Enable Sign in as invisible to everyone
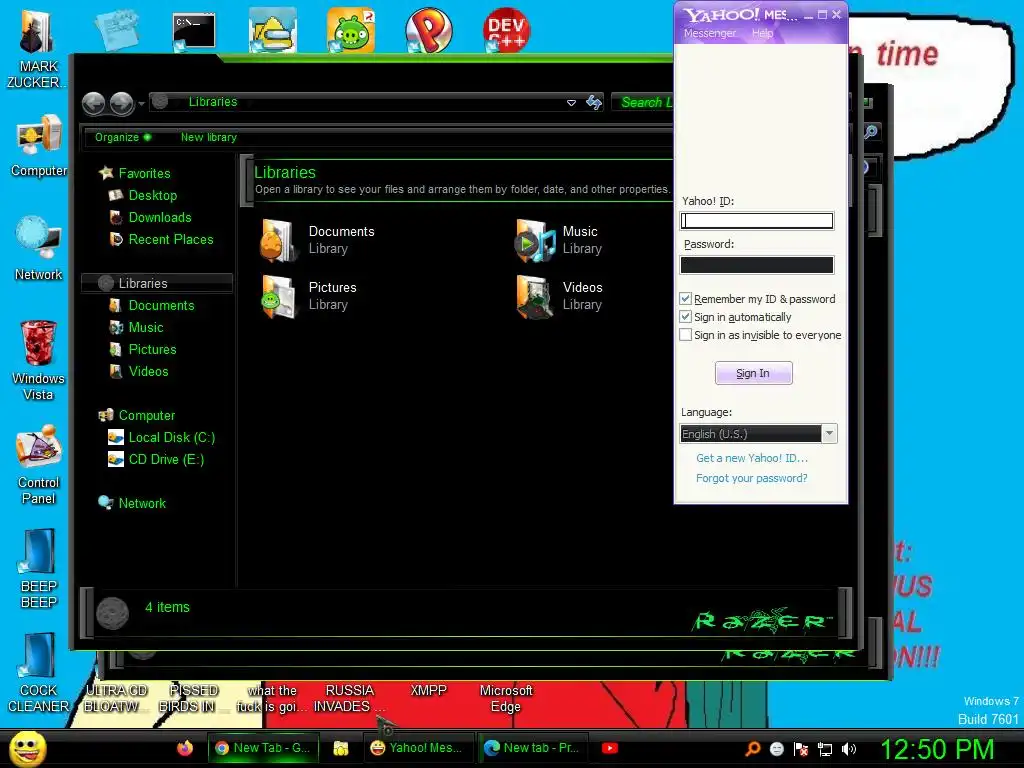1024x768 pixels. click(x=685, y=334)
